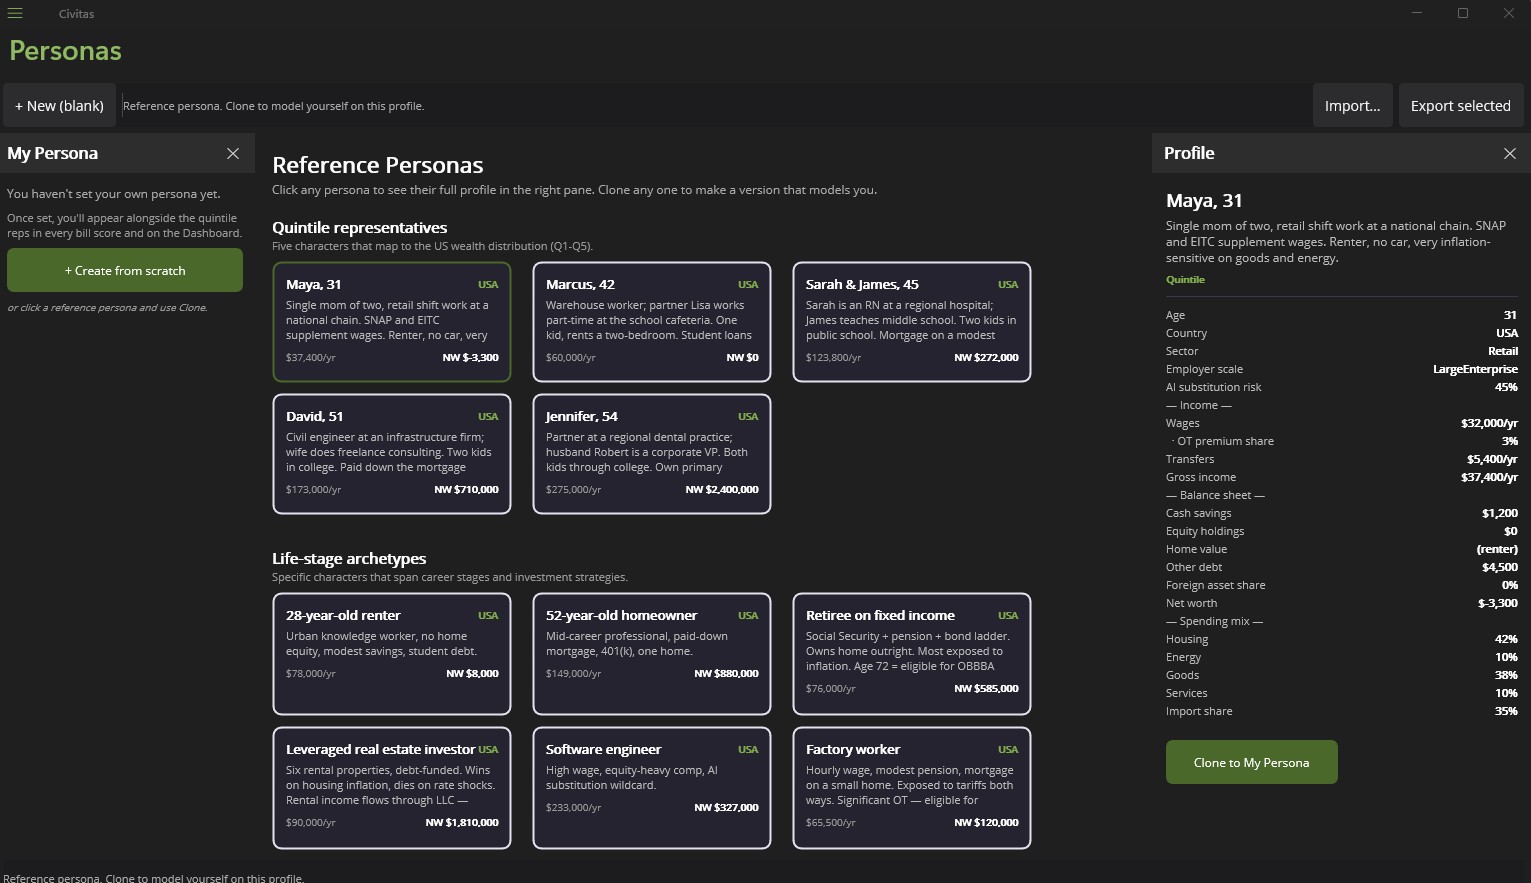Open the Import... dialog
This screenshot has width=1531, height=883.
[1352, 105]
